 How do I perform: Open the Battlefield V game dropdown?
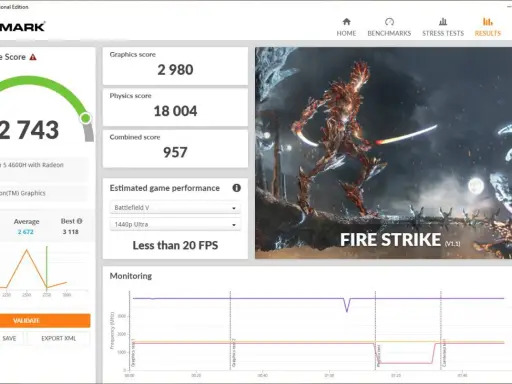(175, 208)
